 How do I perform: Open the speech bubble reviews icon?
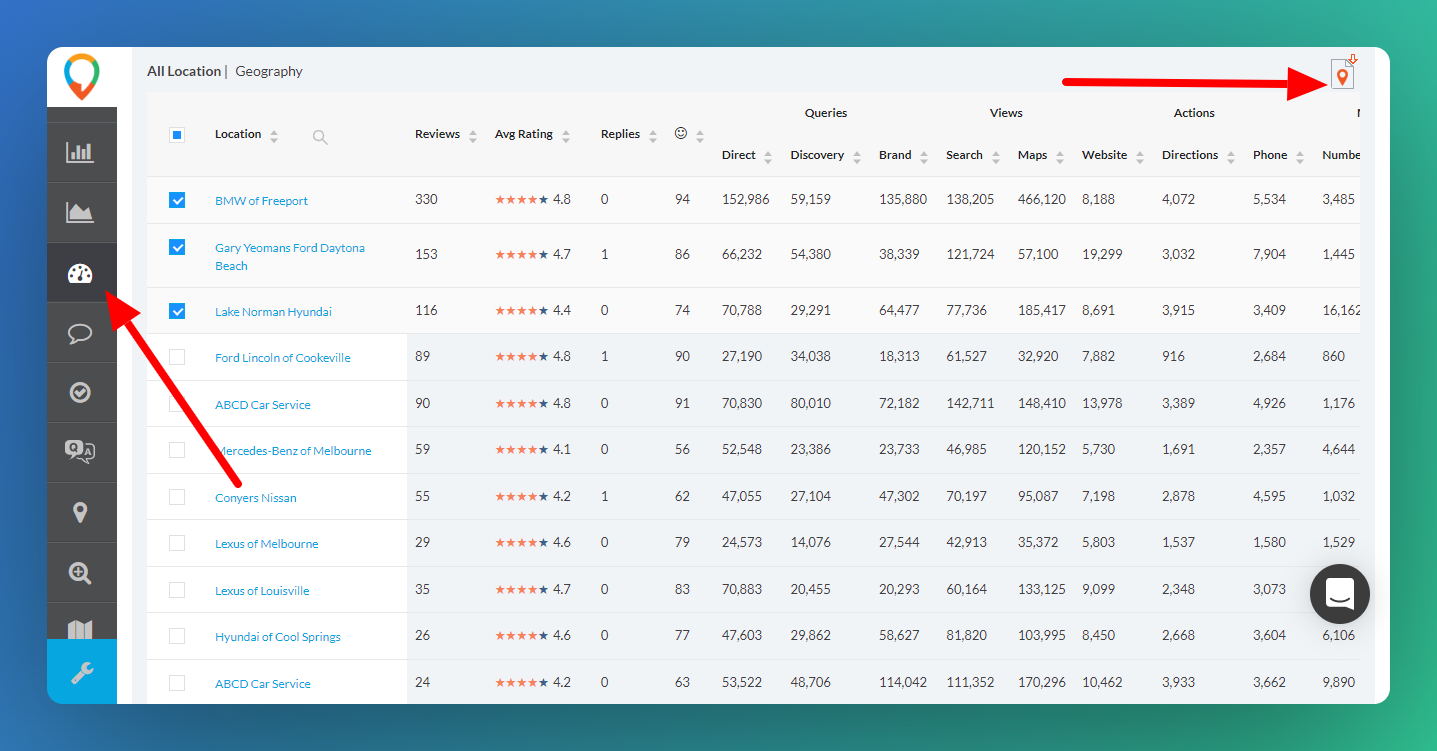[80, 333]
